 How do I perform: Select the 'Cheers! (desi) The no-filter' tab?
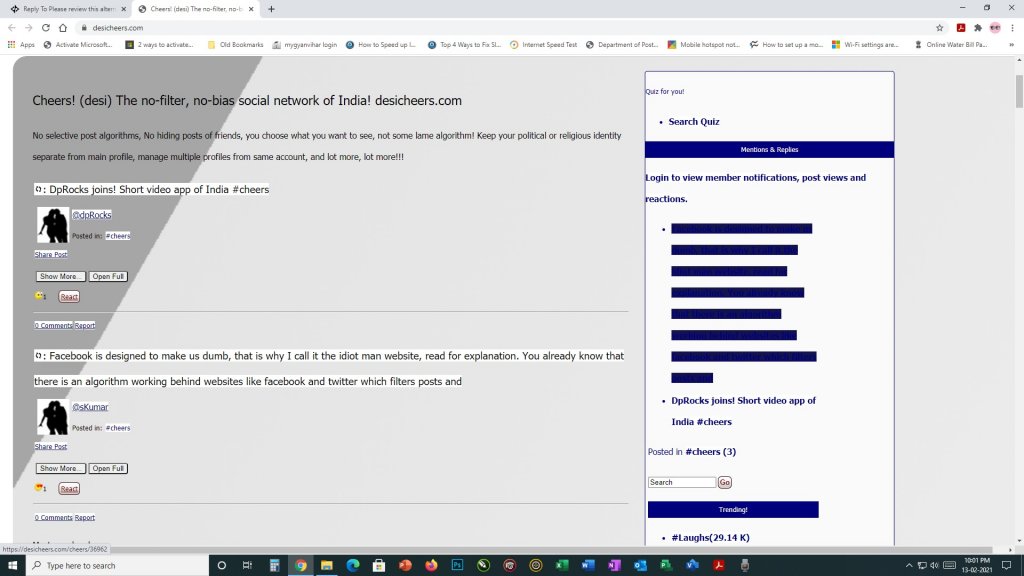coord(195,9)
